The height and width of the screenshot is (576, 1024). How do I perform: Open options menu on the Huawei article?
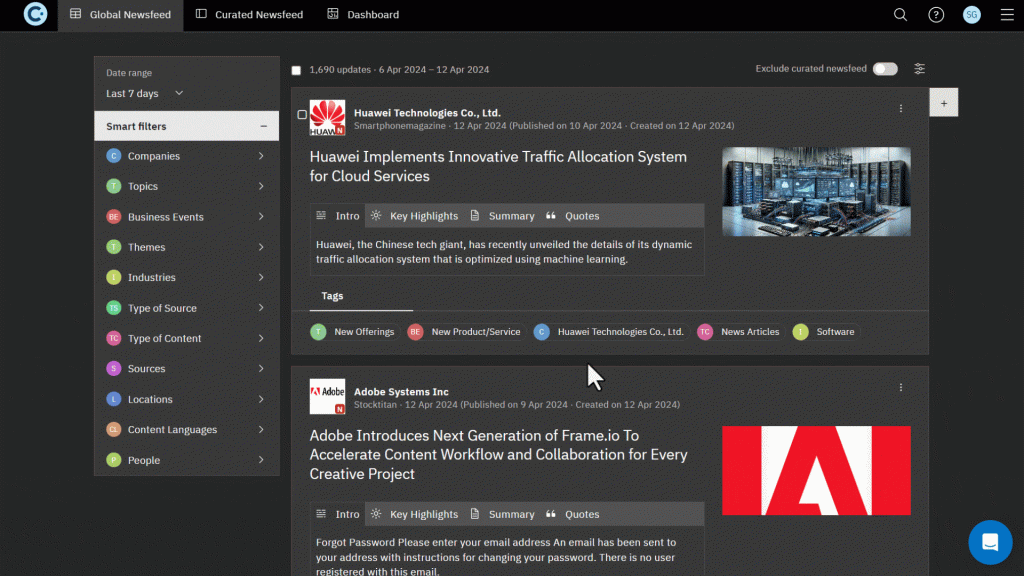(x=900, y=108)
